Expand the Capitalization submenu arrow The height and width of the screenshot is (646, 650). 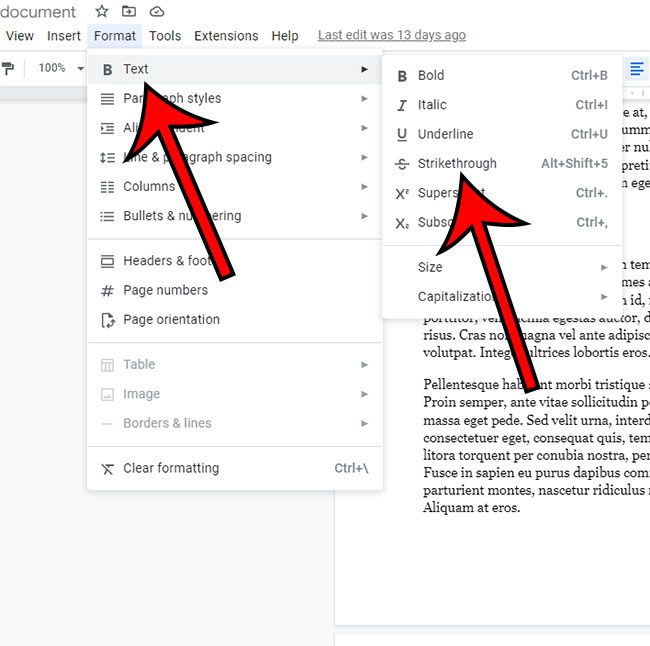(604, 297)
